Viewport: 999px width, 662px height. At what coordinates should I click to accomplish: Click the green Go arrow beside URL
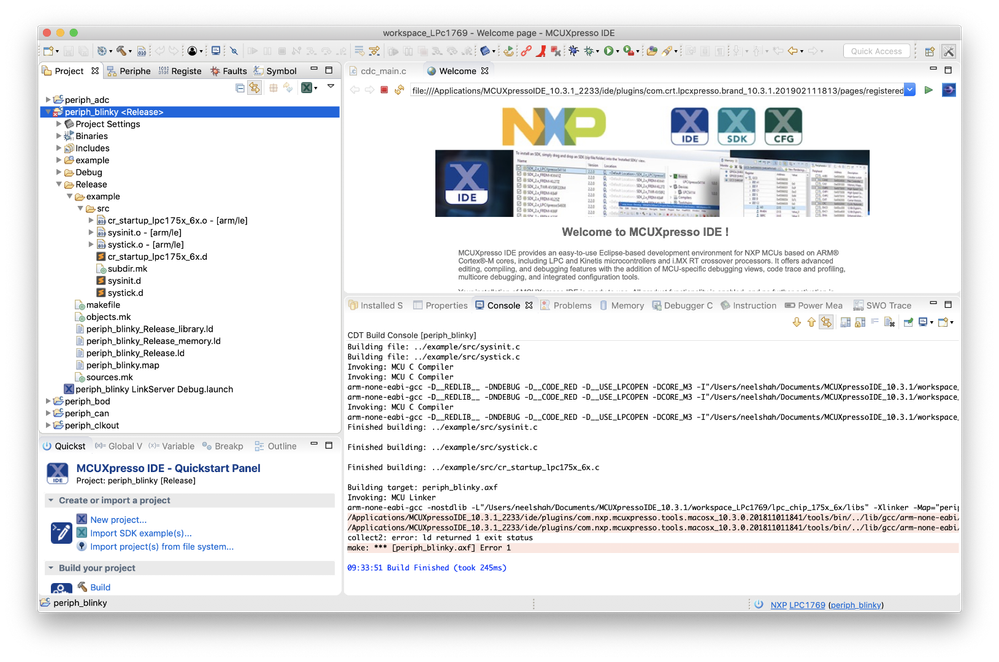929,90
